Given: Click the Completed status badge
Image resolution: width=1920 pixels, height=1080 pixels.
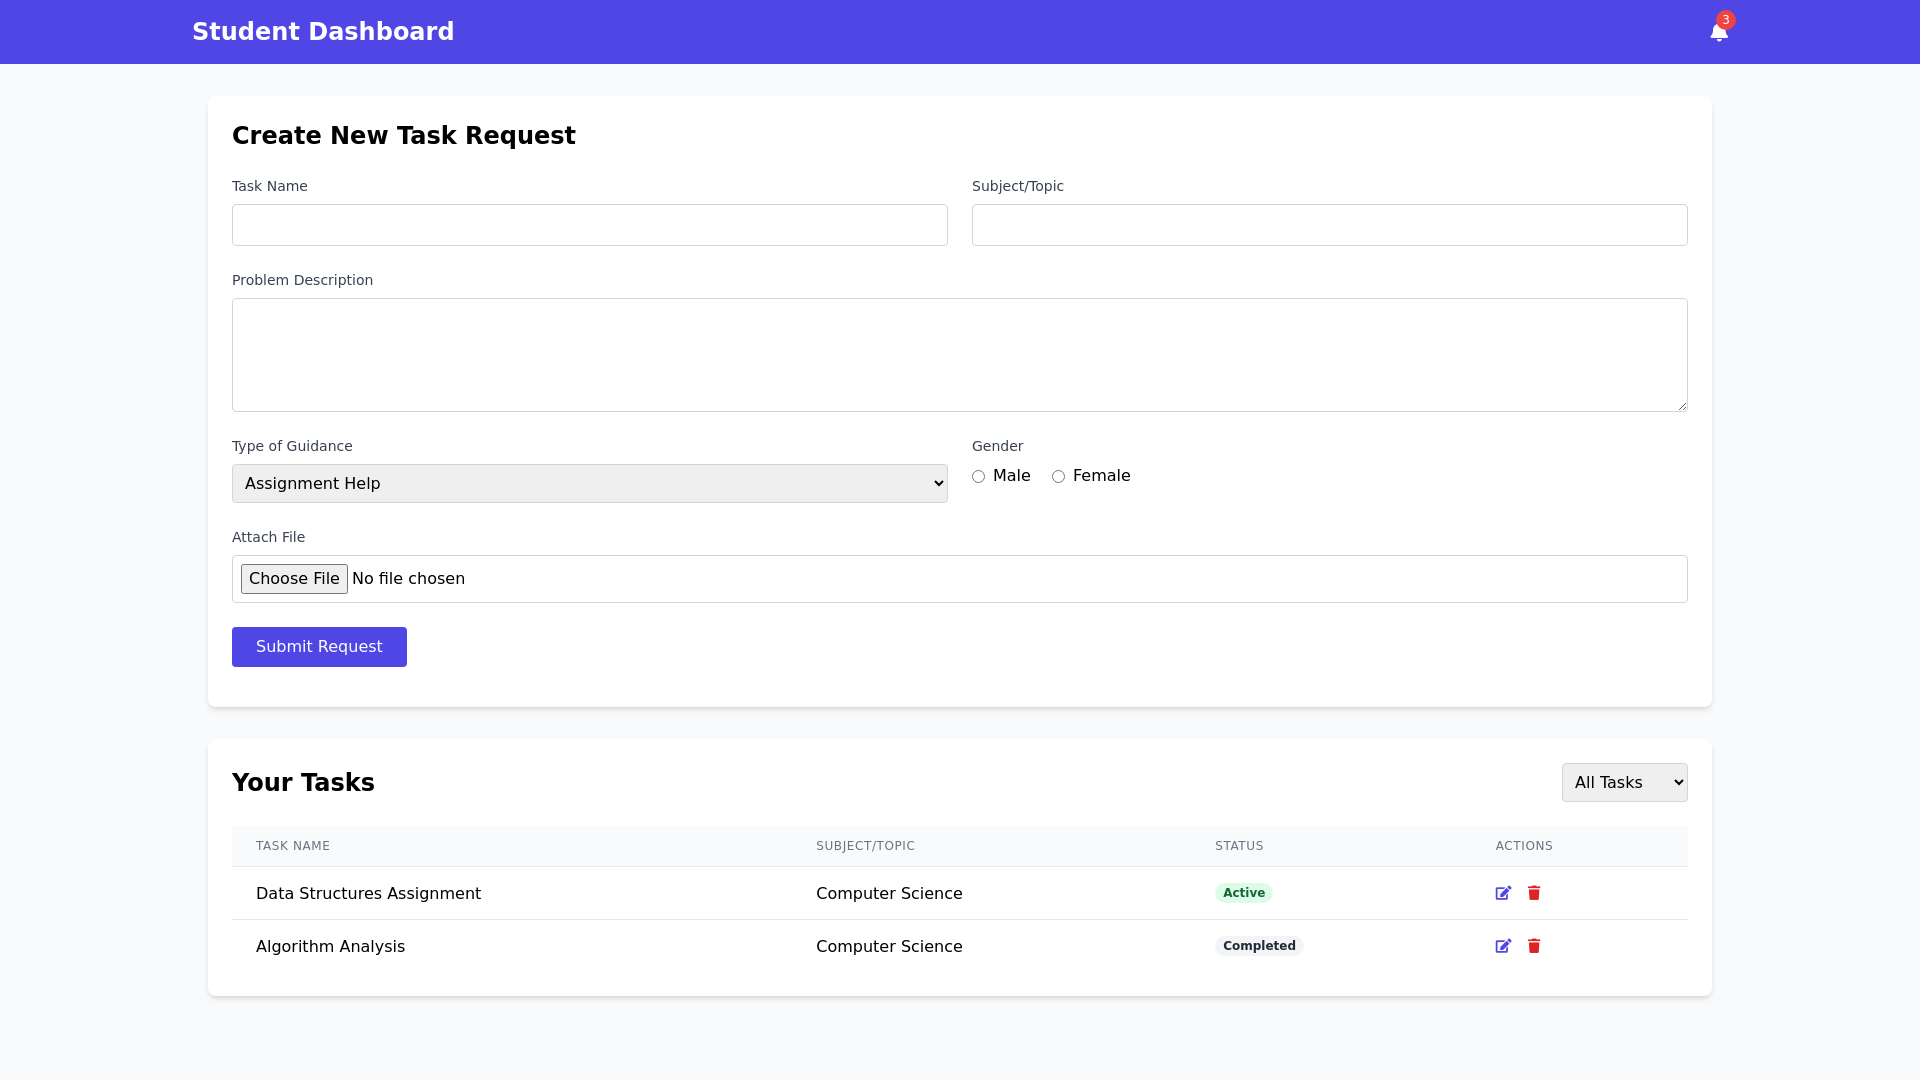Looking at the screenshot, I should 1258,945.
